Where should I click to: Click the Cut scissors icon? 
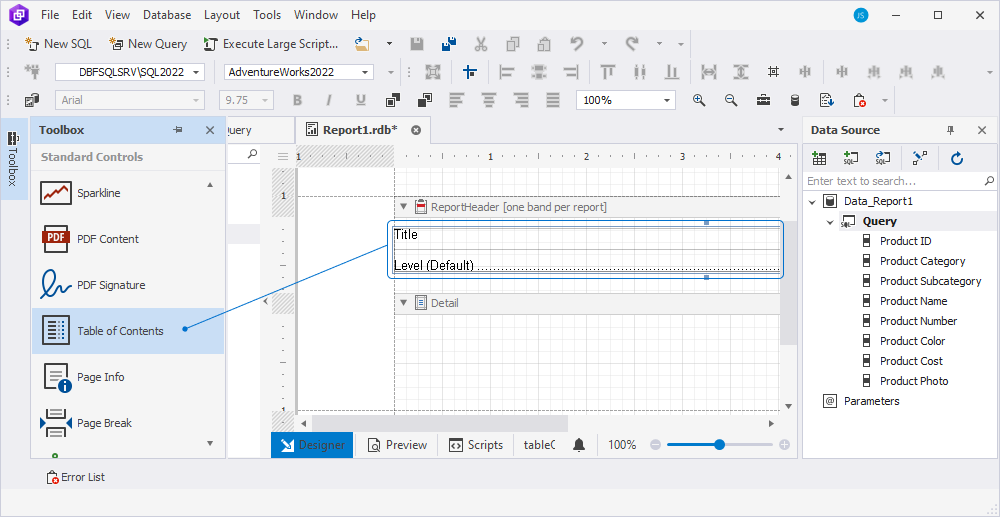(481, 44)
